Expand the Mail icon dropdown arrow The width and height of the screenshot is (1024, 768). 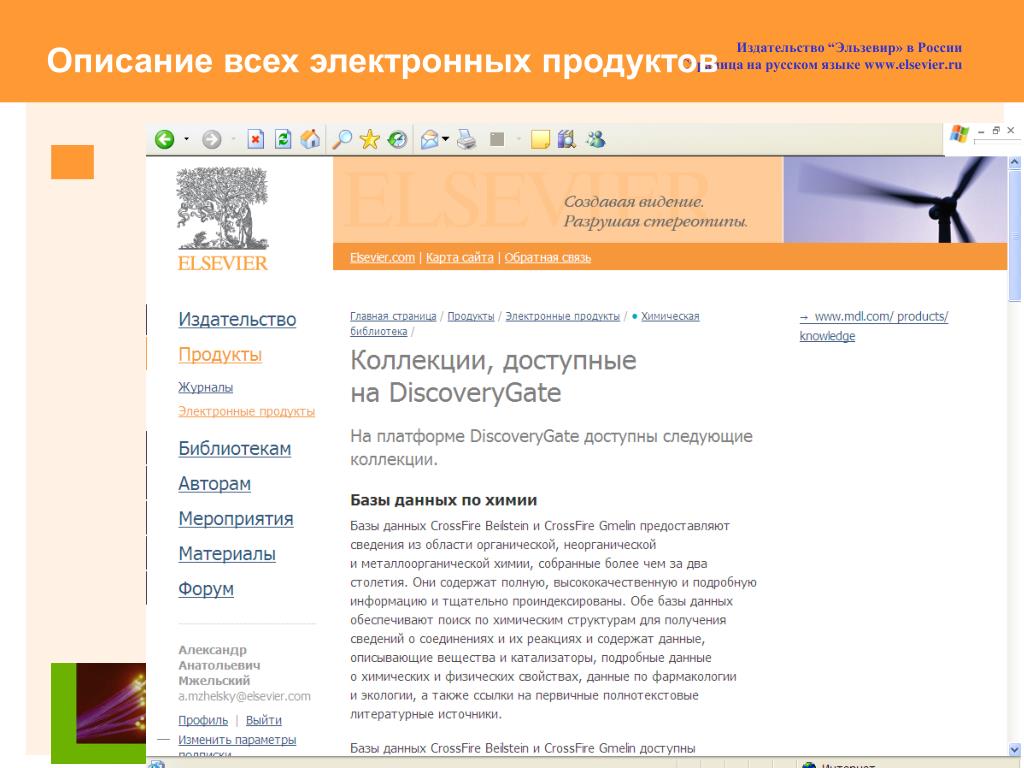pos(445,139)
